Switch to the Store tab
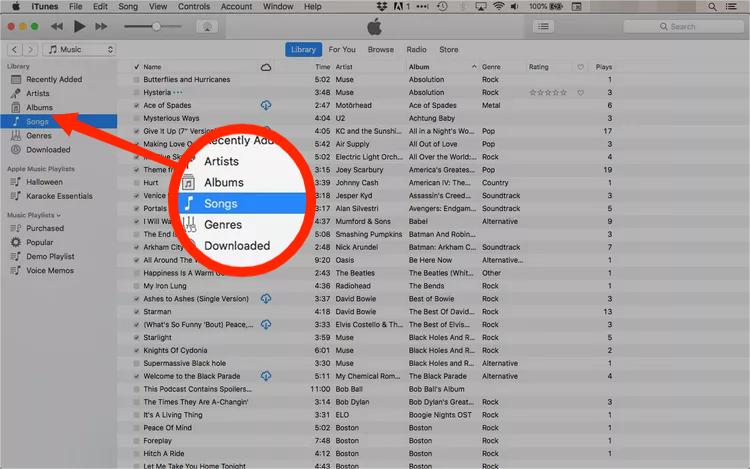Viewport: 750px width, 469px height. pos(449,50)
